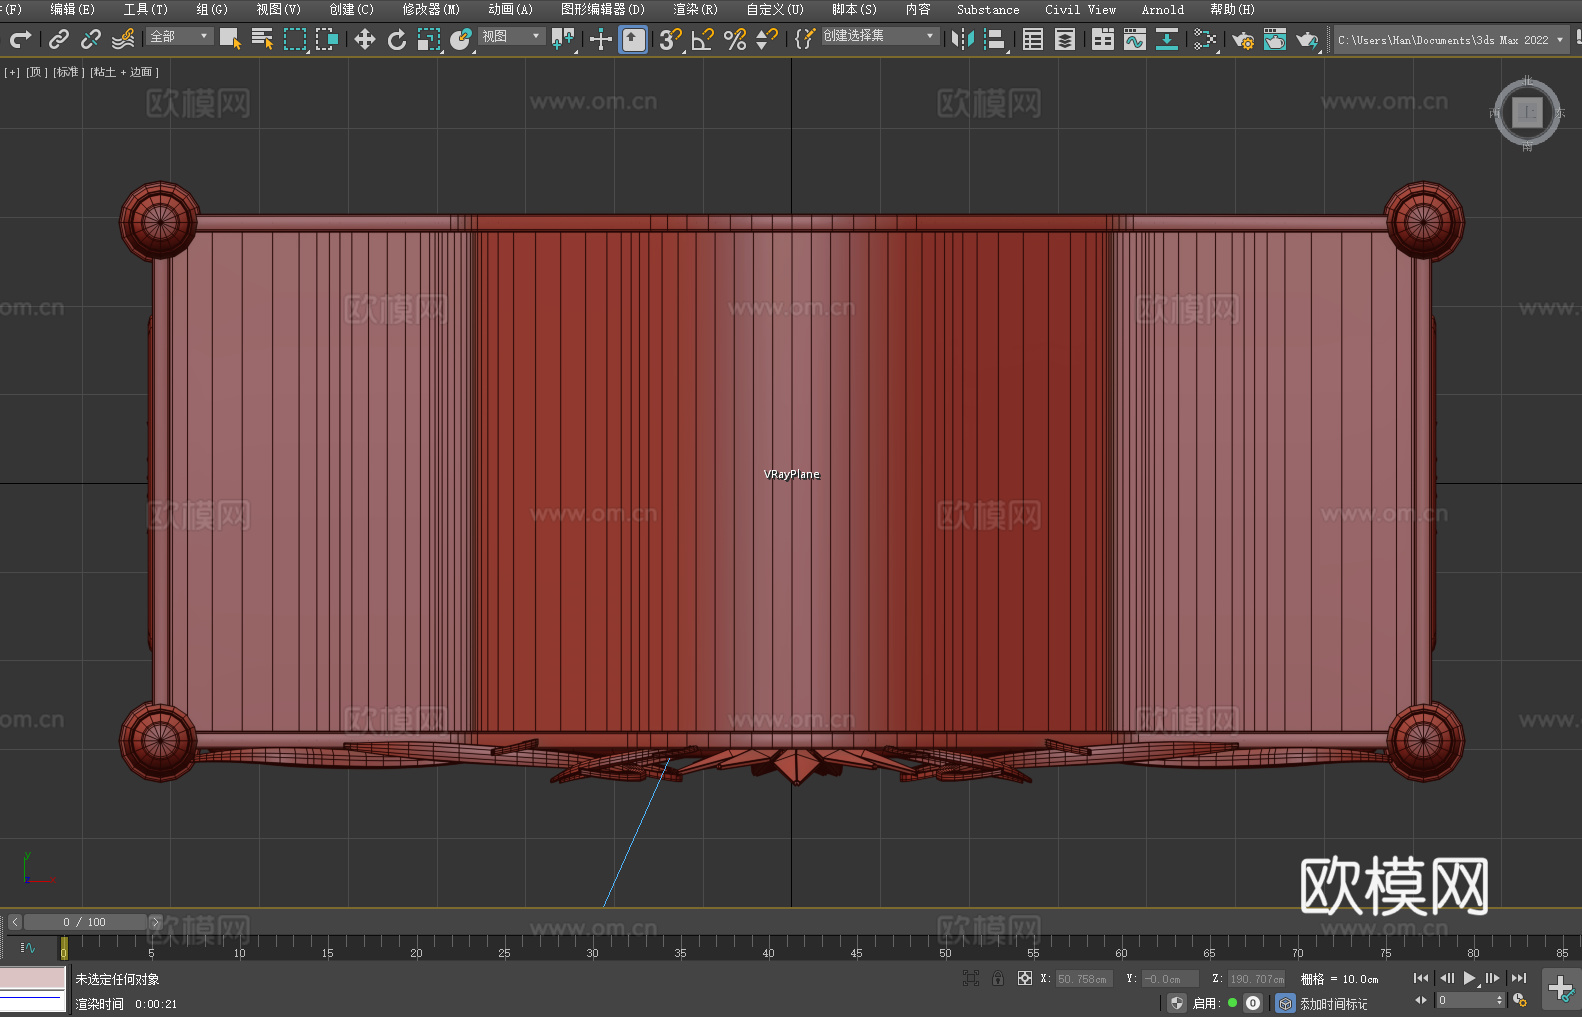Open the Mini Curve Editor button

(x=27, y=947)
